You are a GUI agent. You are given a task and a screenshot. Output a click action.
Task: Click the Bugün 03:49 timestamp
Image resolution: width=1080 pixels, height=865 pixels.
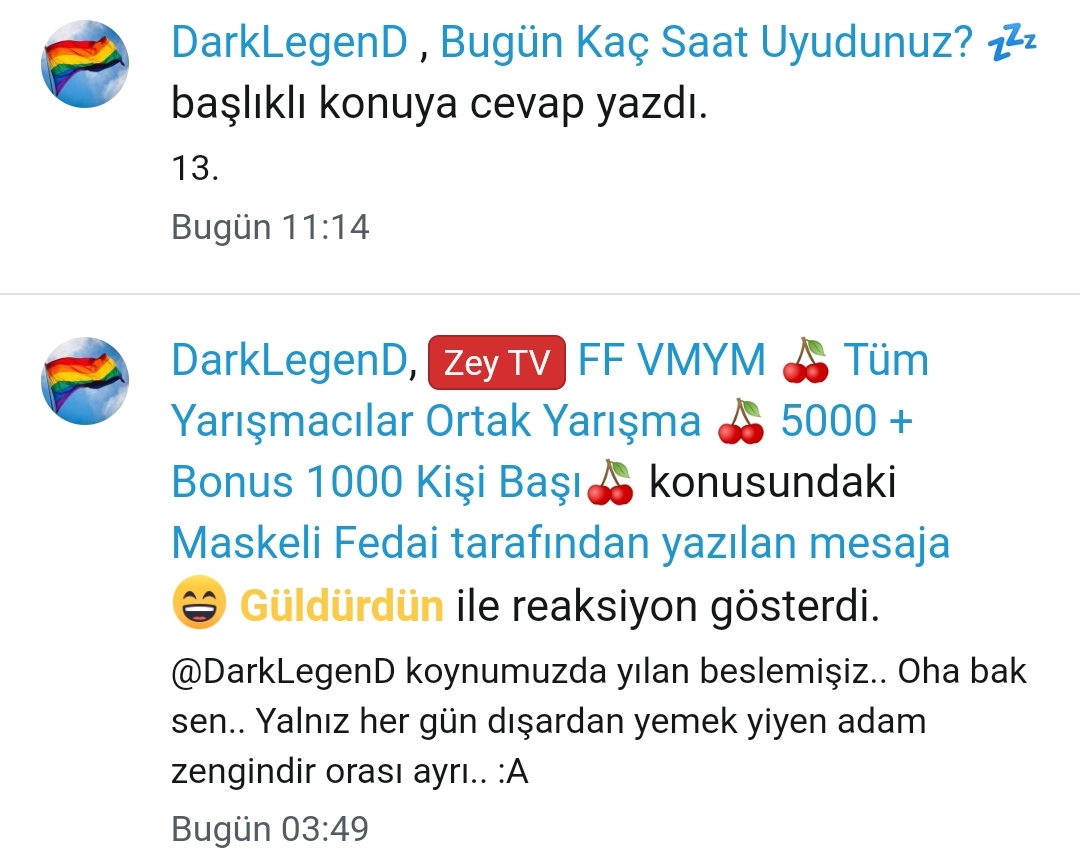270,828
